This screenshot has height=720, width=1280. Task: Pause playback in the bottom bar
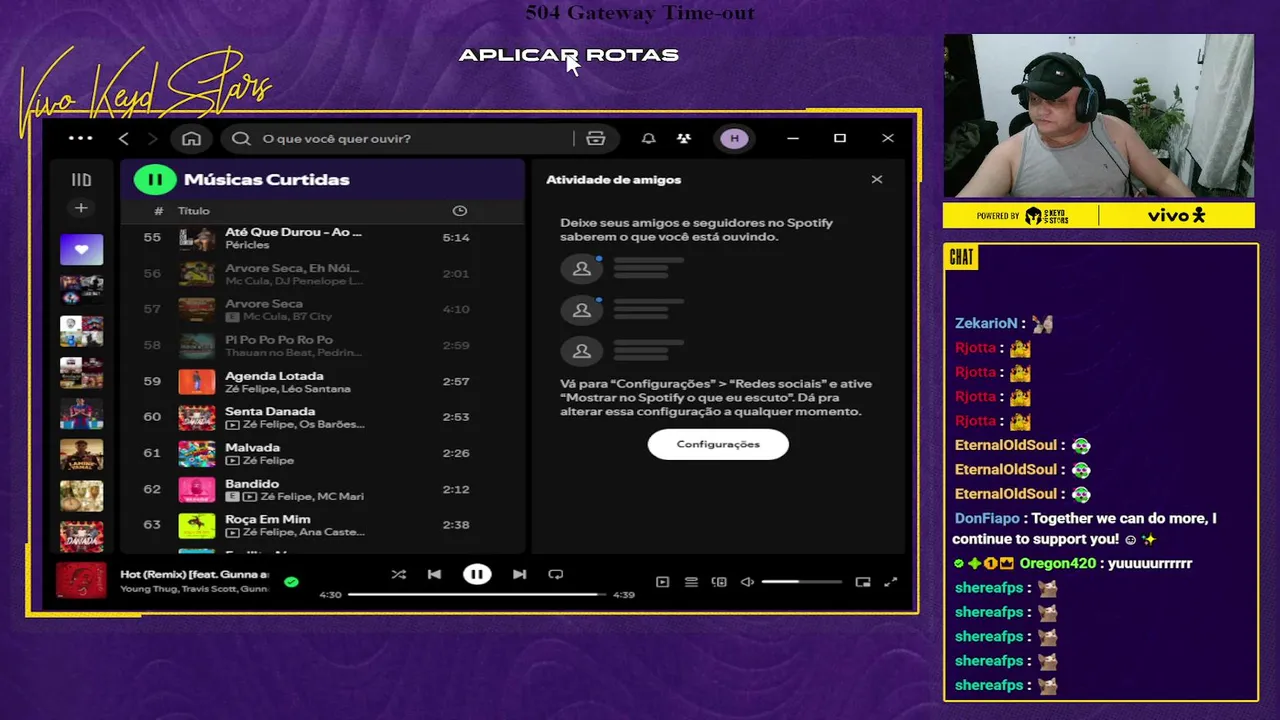477,574
